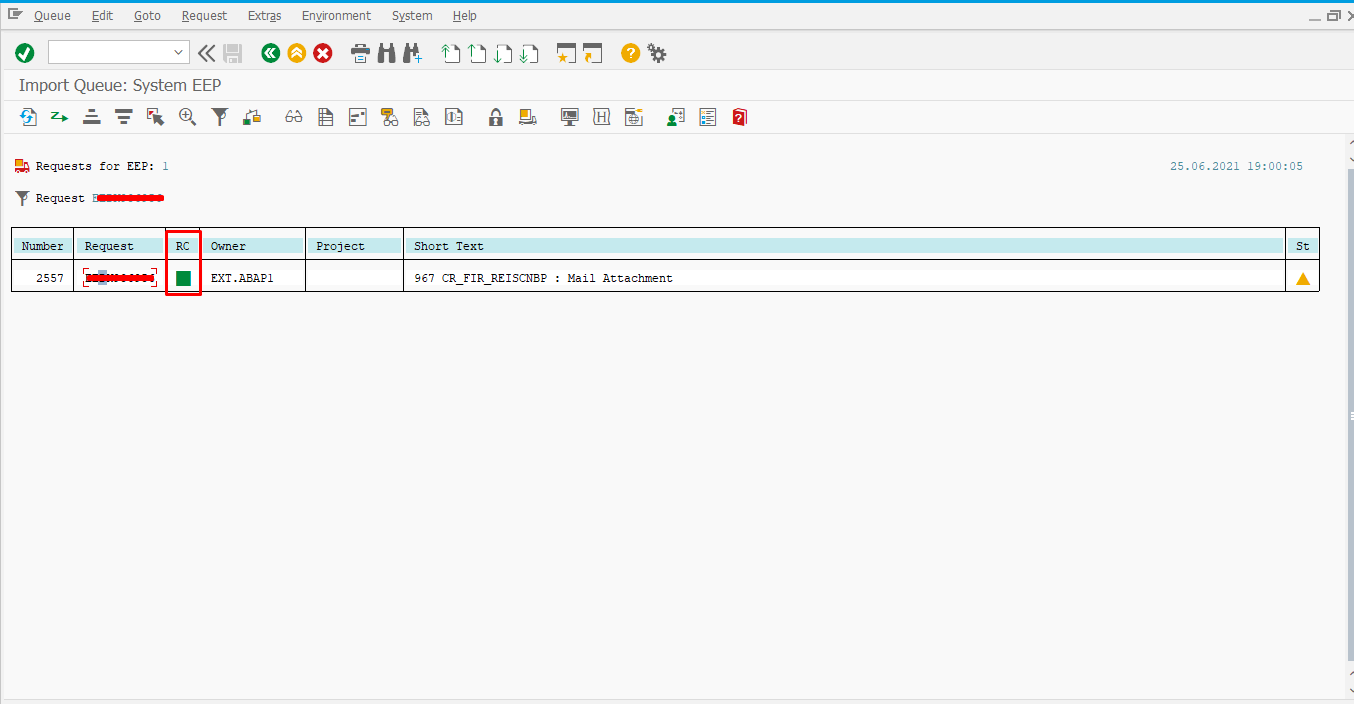Click the St column header

pos(1303,246)
